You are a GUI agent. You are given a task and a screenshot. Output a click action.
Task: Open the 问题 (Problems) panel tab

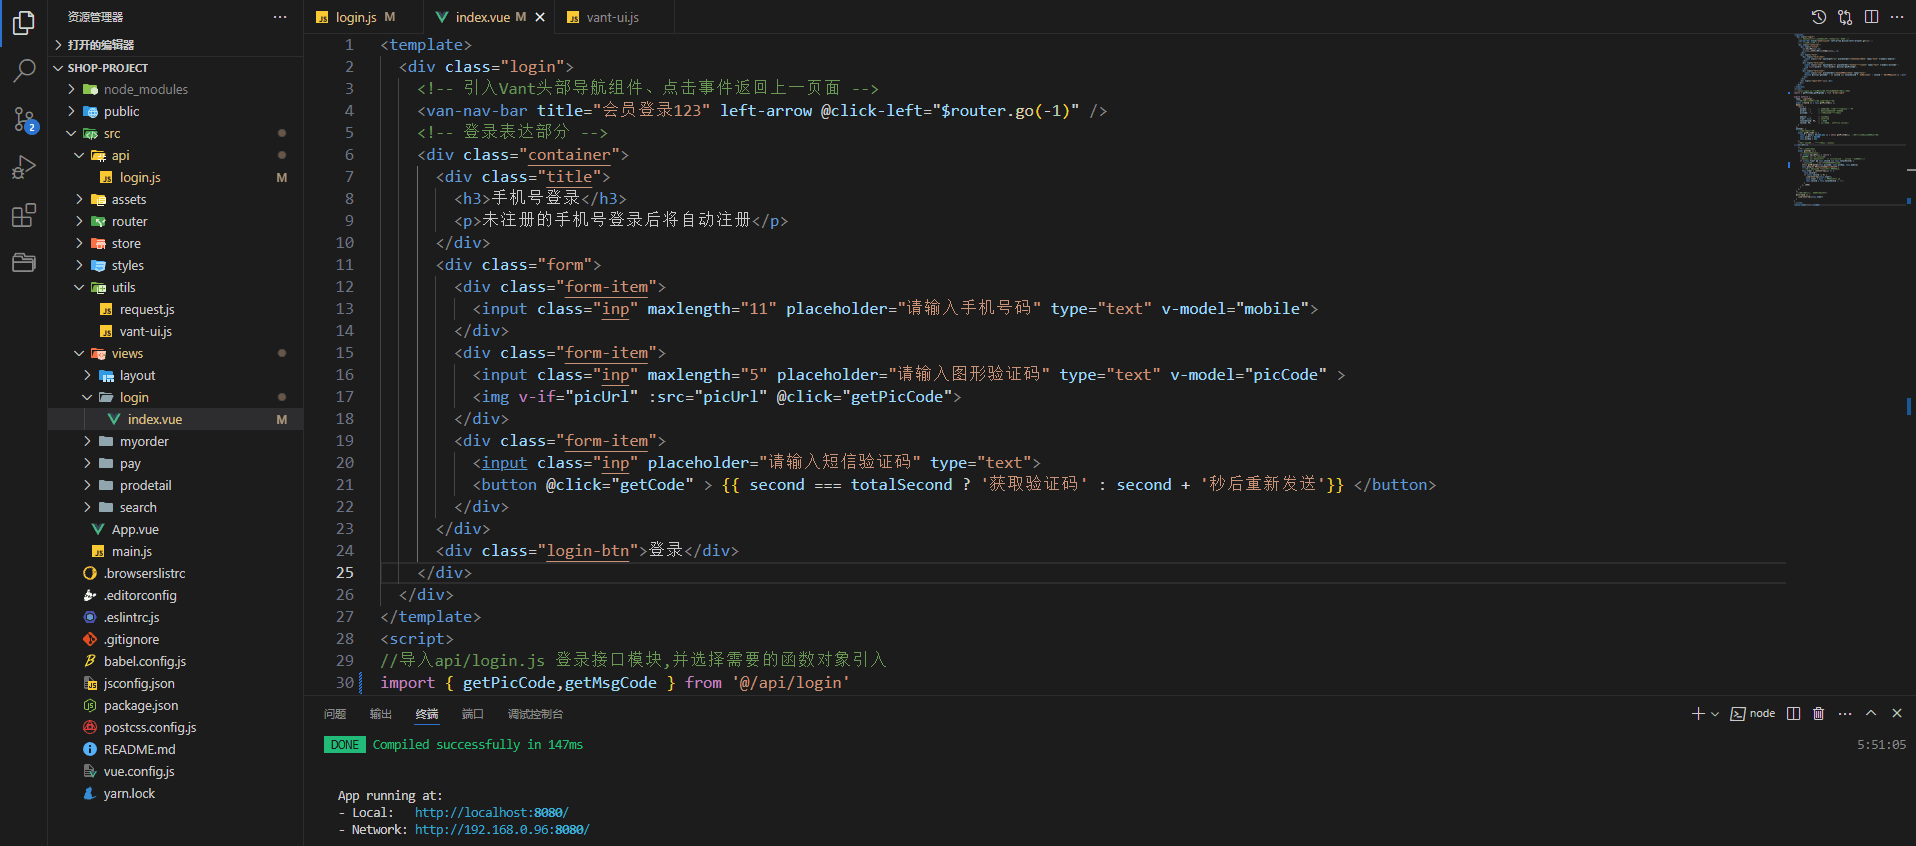pos(335,714)
